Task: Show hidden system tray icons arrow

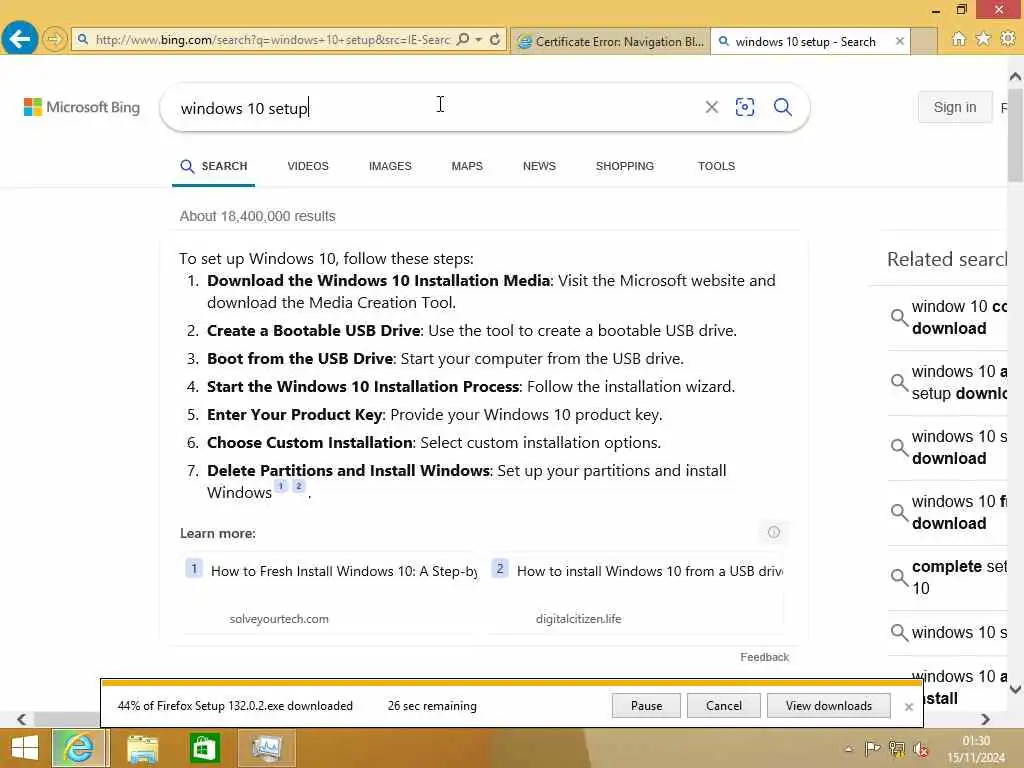Action: (848, 750)
